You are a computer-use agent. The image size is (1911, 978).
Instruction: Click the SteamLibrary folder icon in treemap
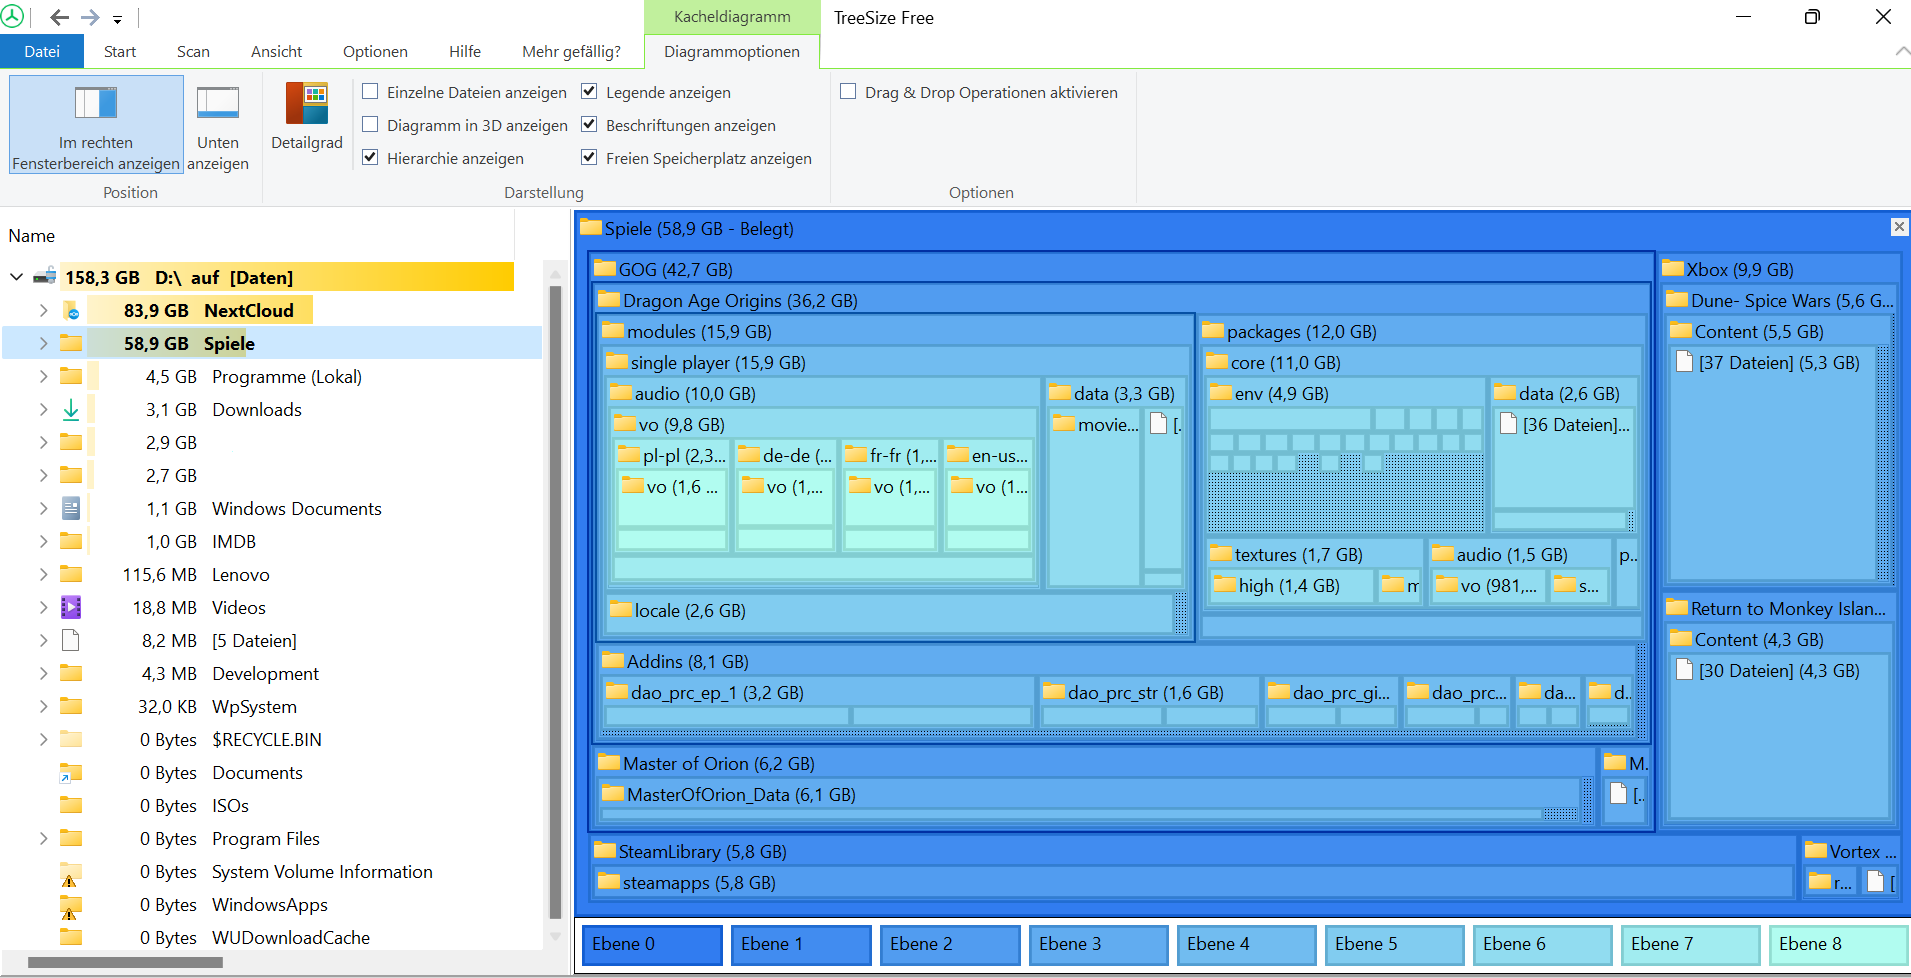605,850
